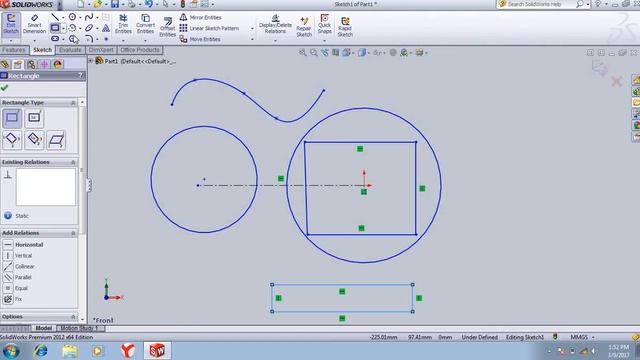The width and height of the screenshot is (640, 360).
Task: Confirm Rectangle with green checkmark
Action: click(4, 88)
